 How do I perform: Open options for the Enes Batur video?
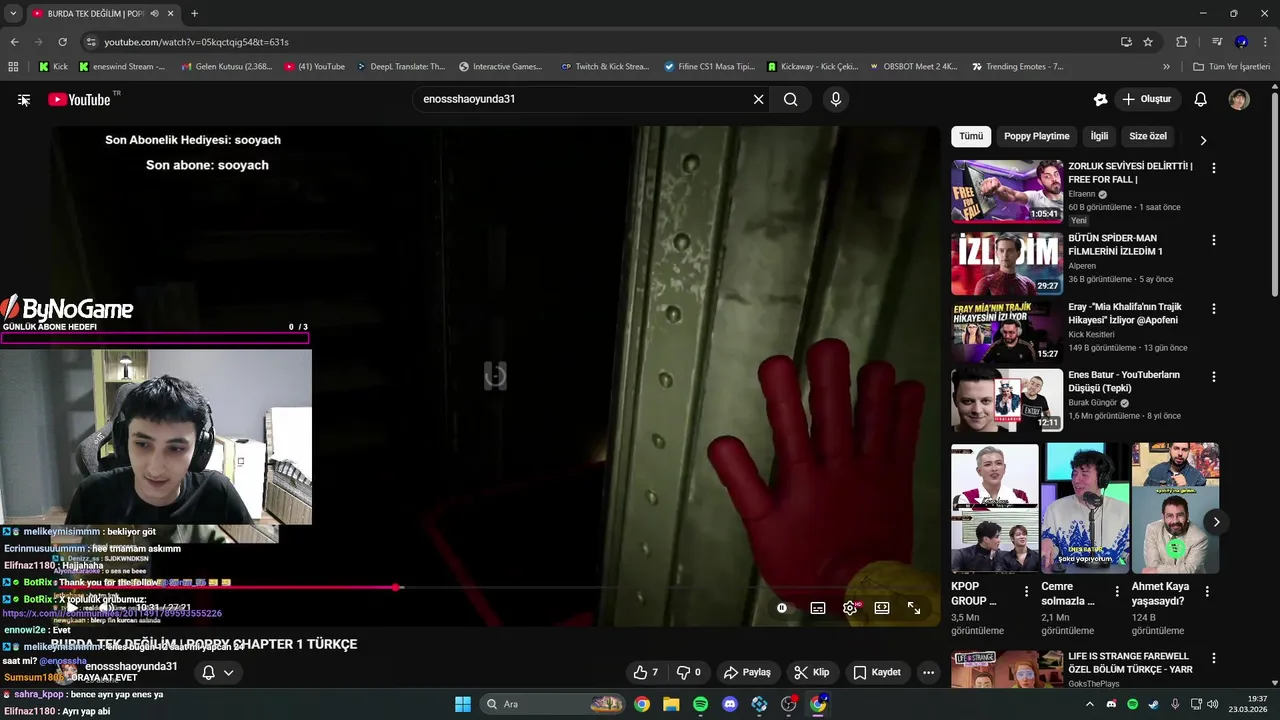coord(1214,377)
